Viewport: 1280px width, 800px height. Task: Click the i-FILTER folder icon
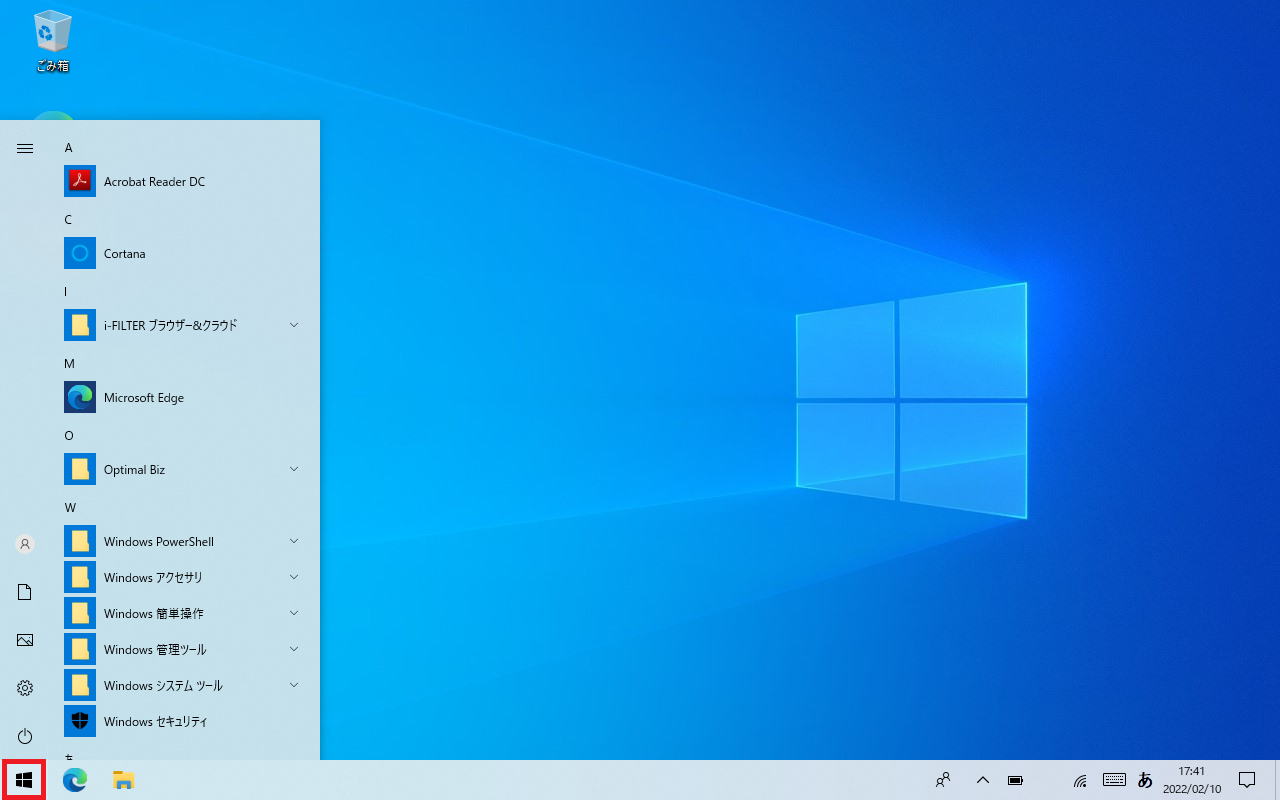pyautogui.click(x=80, y=326)
